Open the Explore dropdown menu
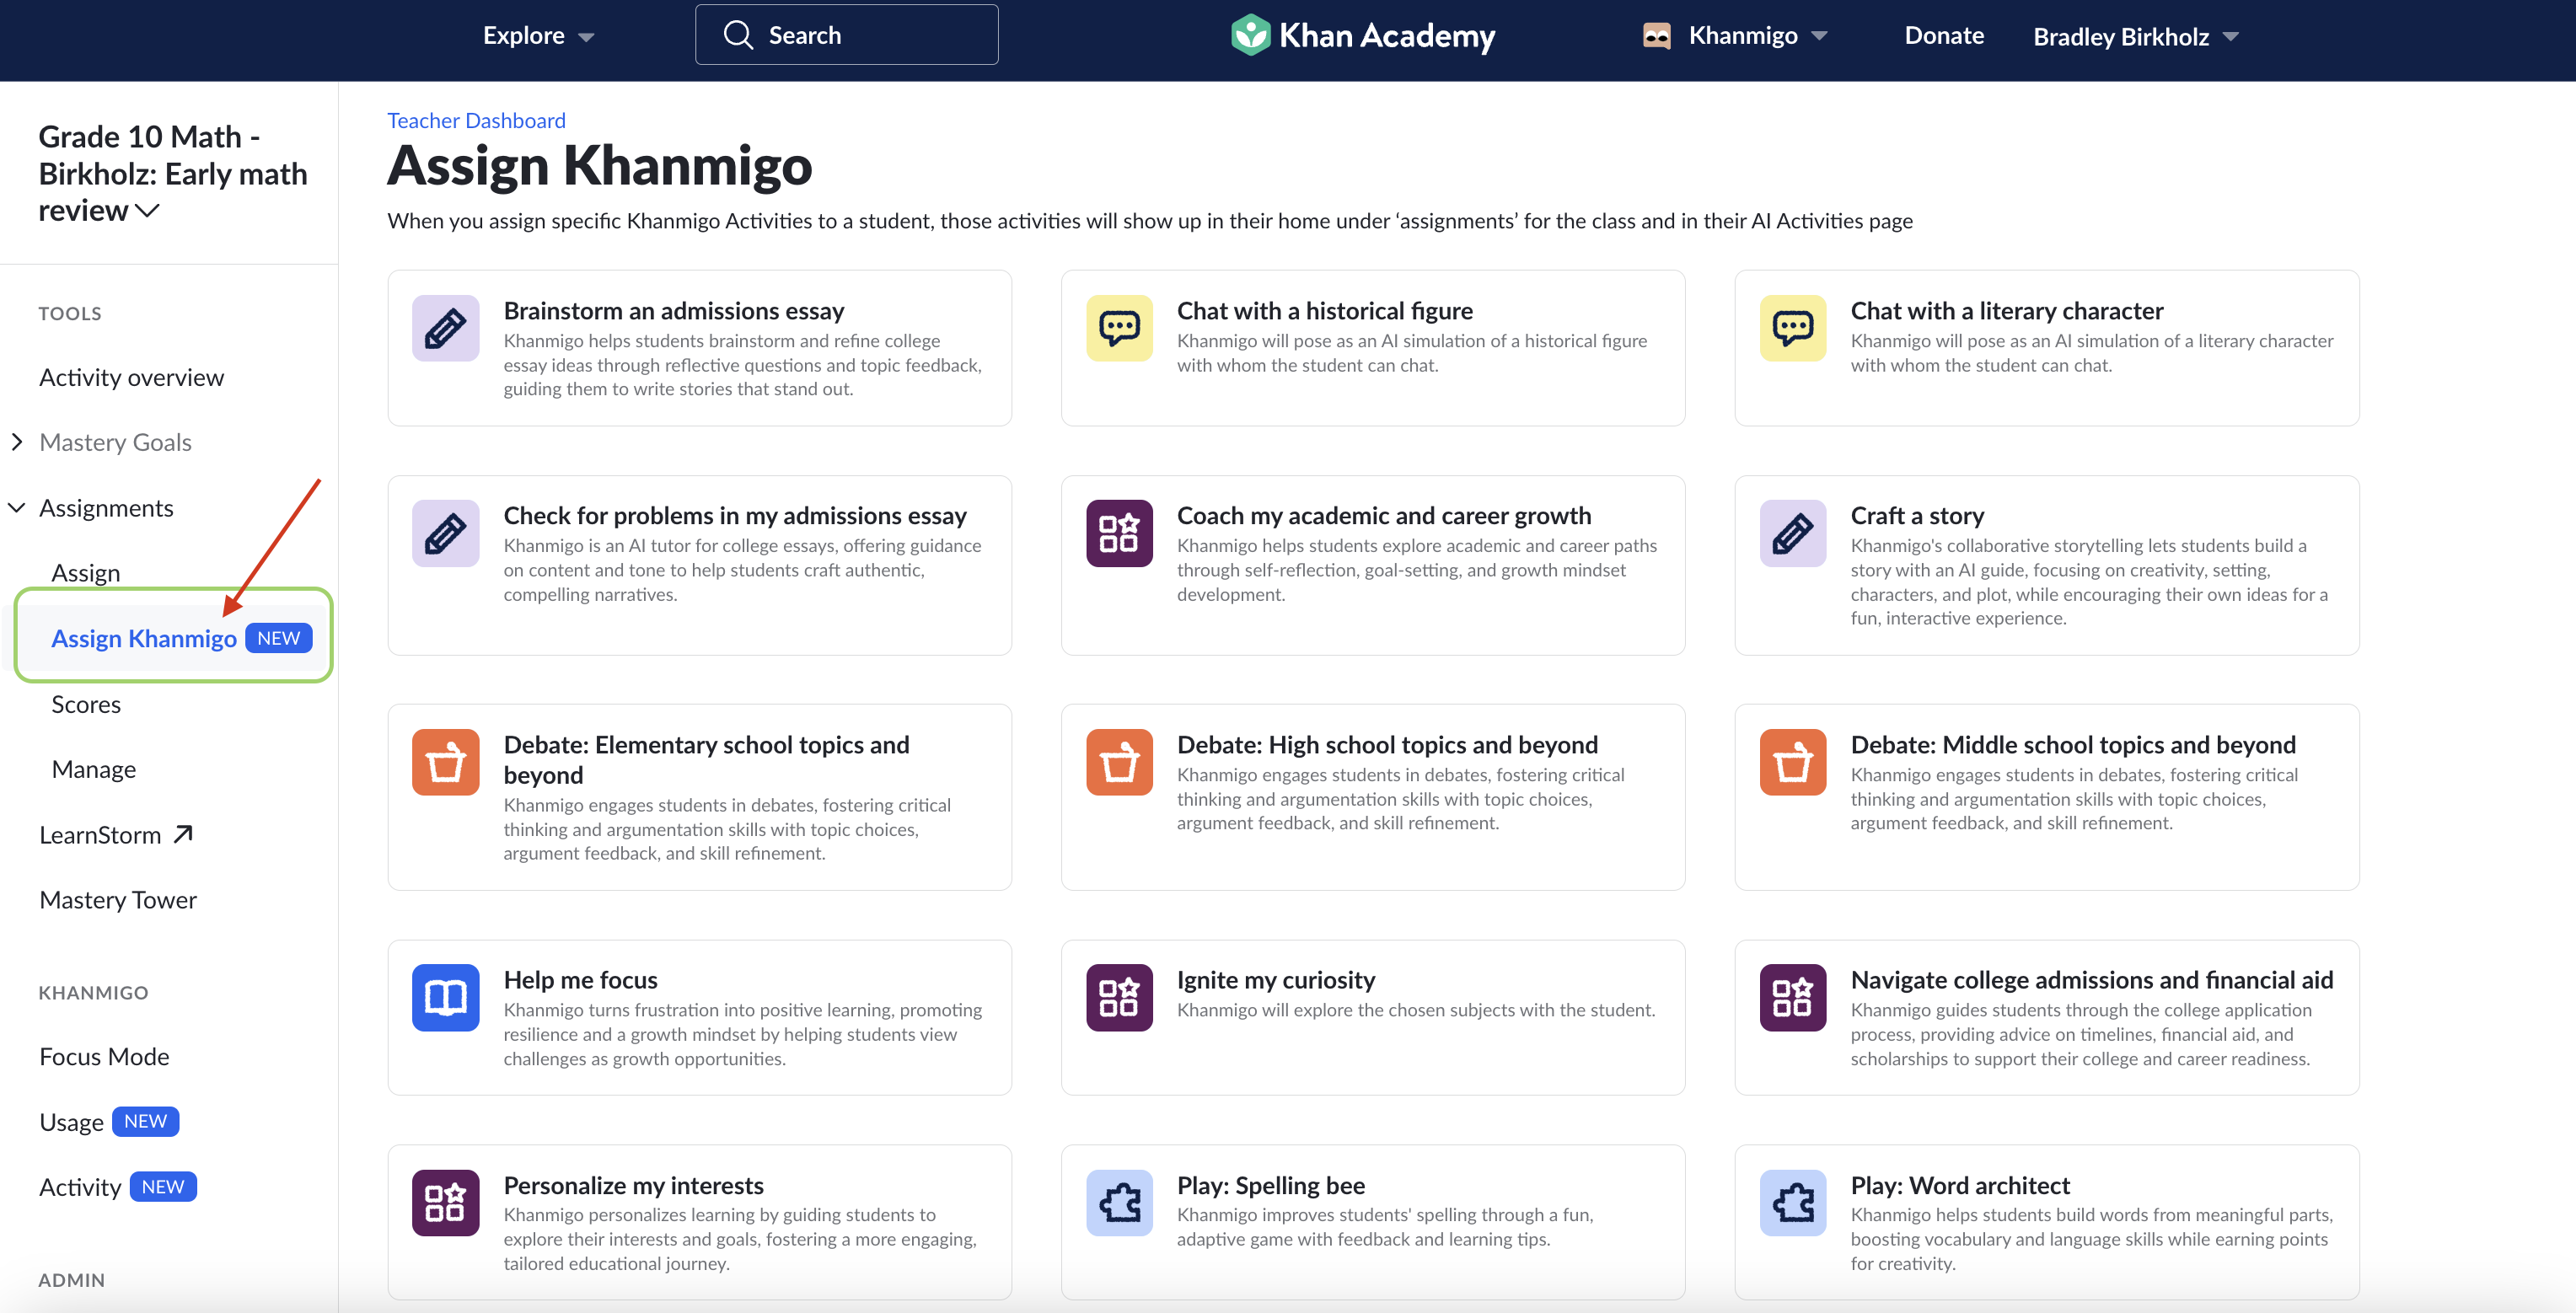This screenshot has width=2576, height=1313. point(538,36)
